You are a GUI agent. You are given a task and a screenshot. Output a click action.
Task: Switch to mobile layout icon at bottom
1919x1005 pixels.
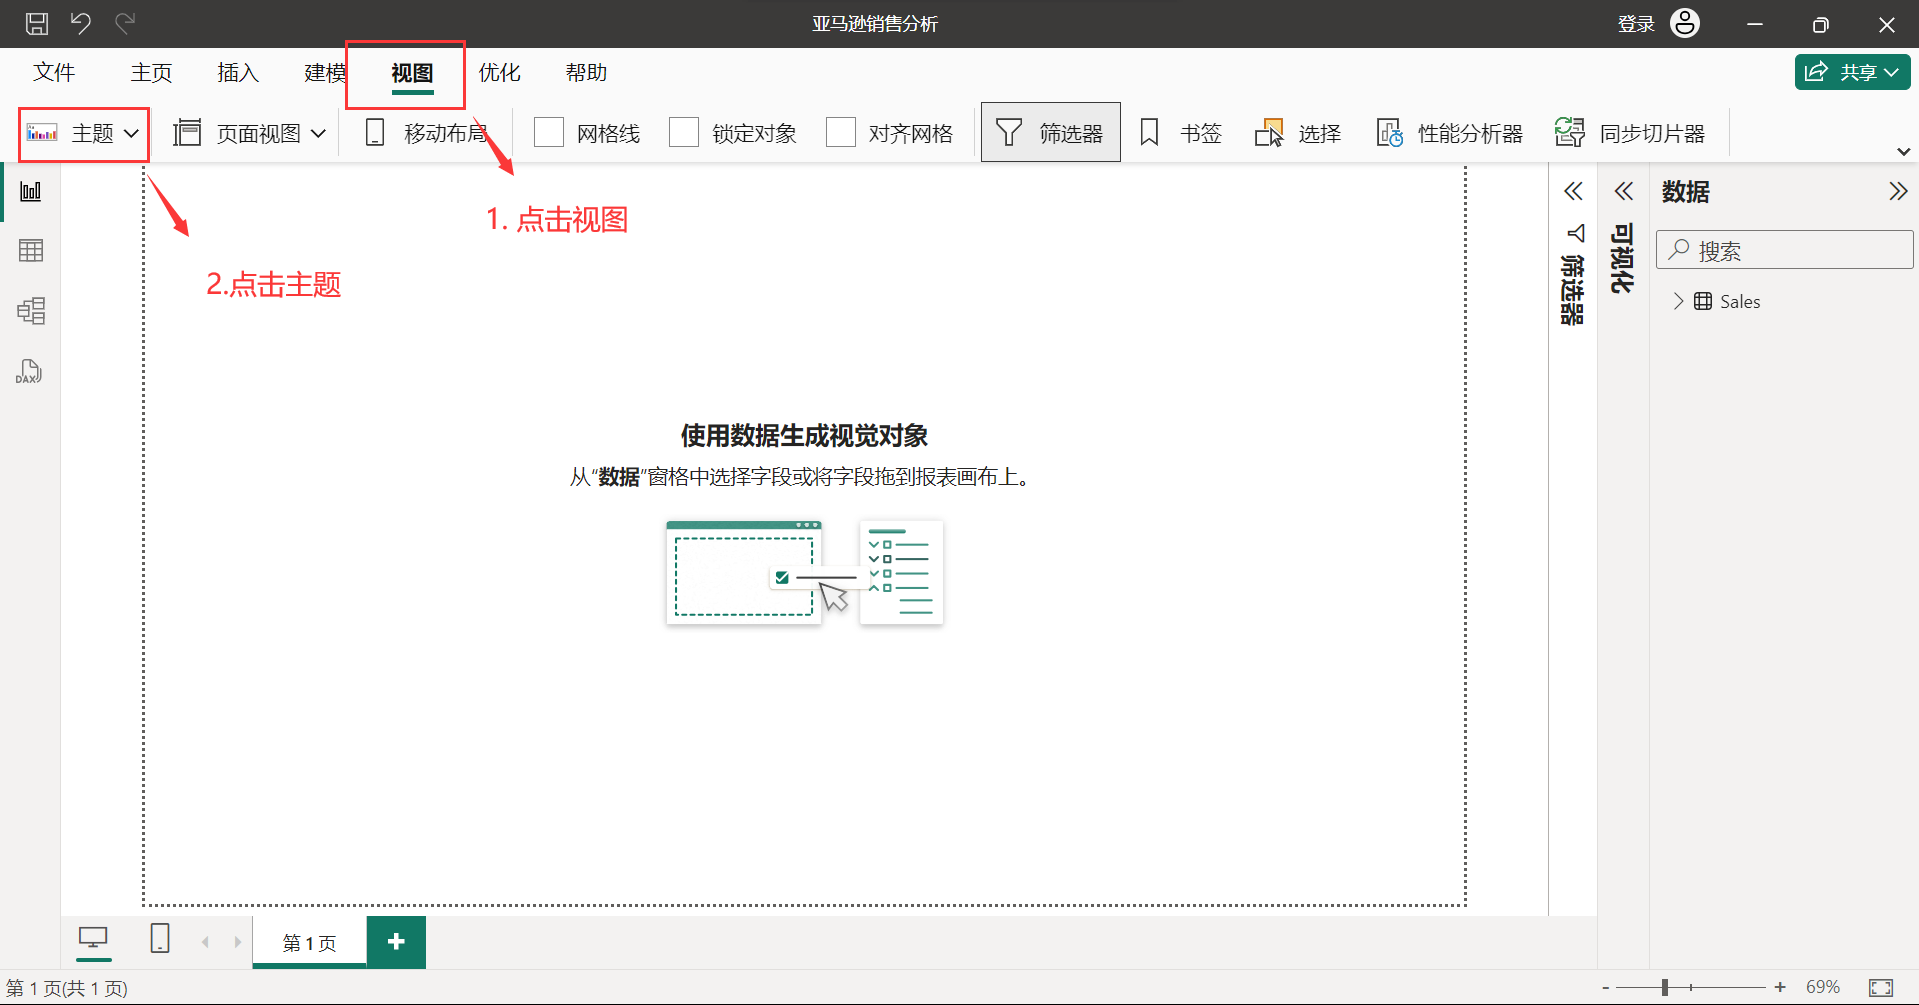coord(160,938)
